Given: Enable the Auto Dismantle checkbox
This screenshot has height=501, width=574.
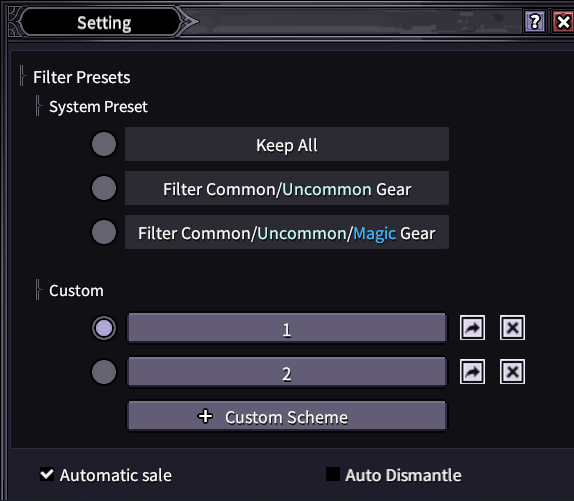Looking at the screenshot, I should click(333, 474).
